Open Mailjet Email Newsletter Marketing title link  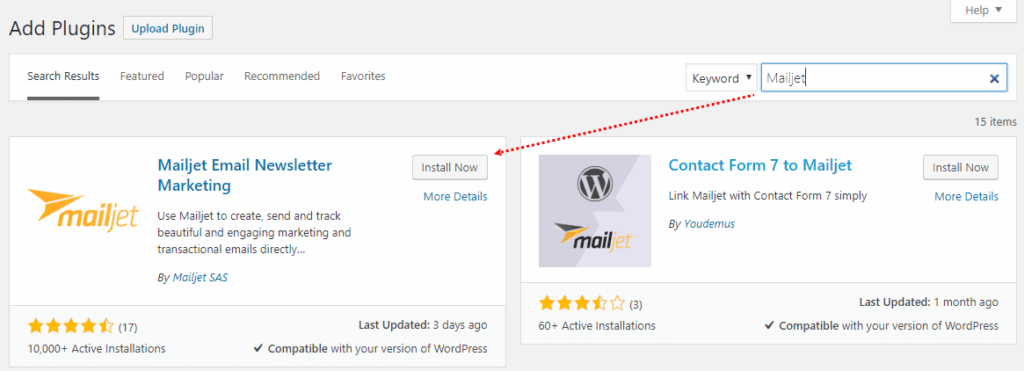coord(245,176)
